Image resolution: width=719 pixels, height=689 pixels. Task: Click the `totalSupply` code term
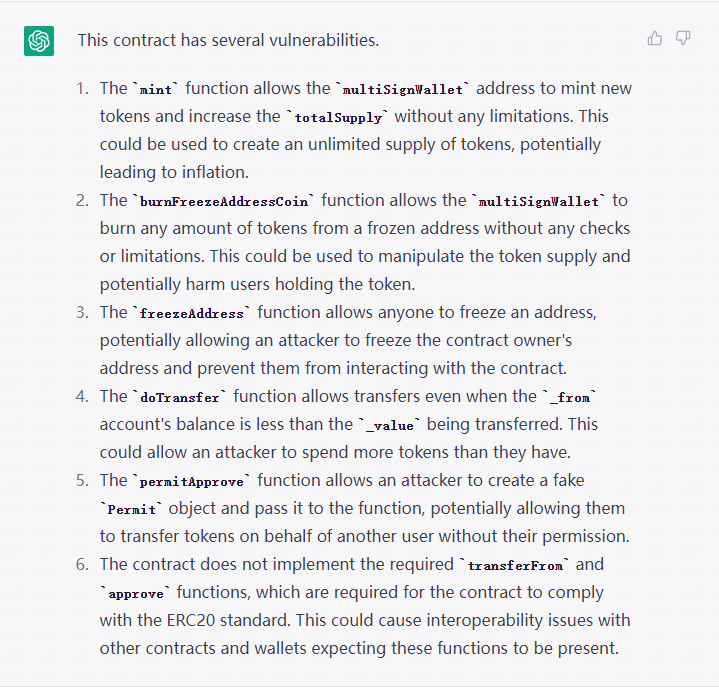pos(338,117)
